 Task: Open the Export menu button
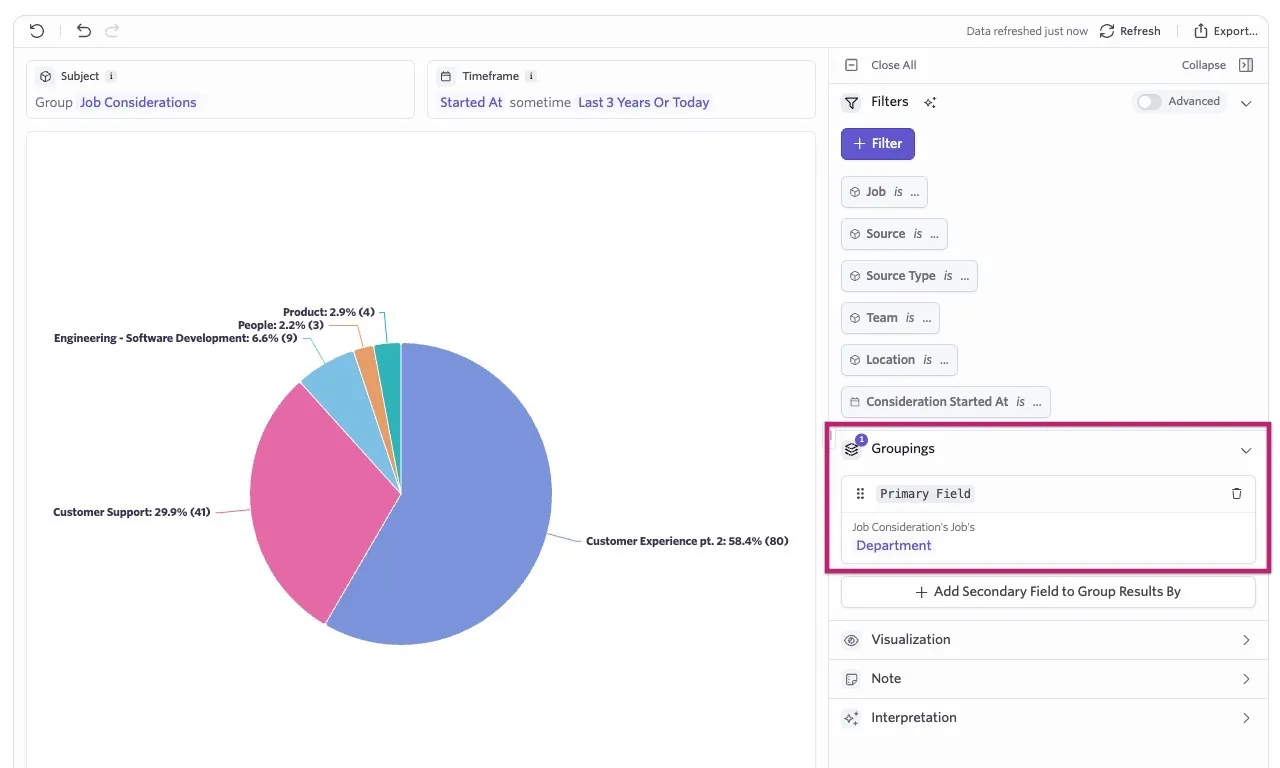pos(1226,31)
